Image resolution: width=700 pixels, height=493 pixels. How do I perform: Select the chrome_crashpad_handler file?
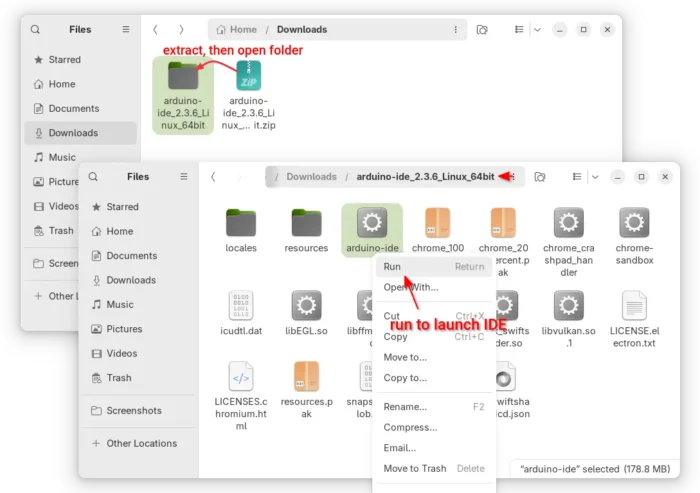tap(568, 242)
